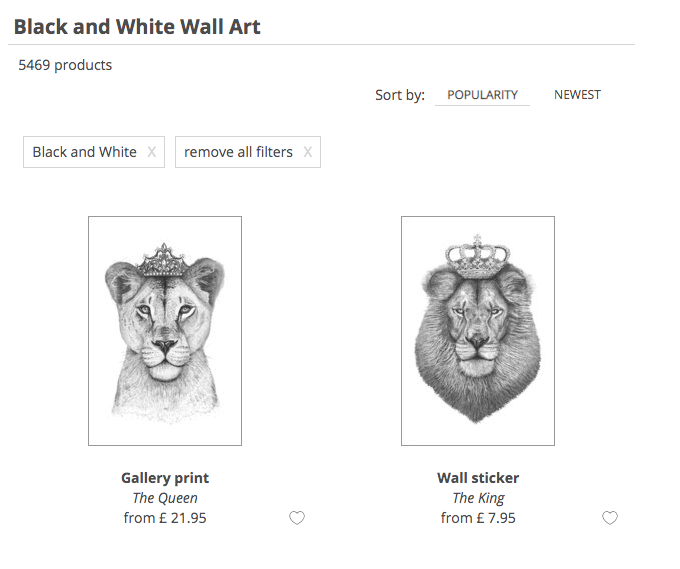The height and width of the screenshot is (569, 680).
Task: Click the crown on The King artwork
Action: click(477, 257)
